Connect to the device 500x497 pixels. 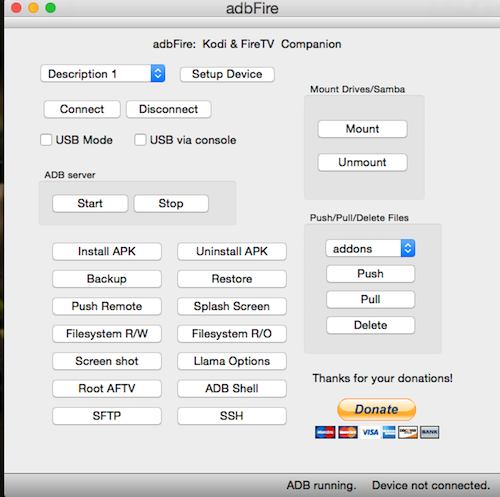pyautogui.click(x=82, y=109)
